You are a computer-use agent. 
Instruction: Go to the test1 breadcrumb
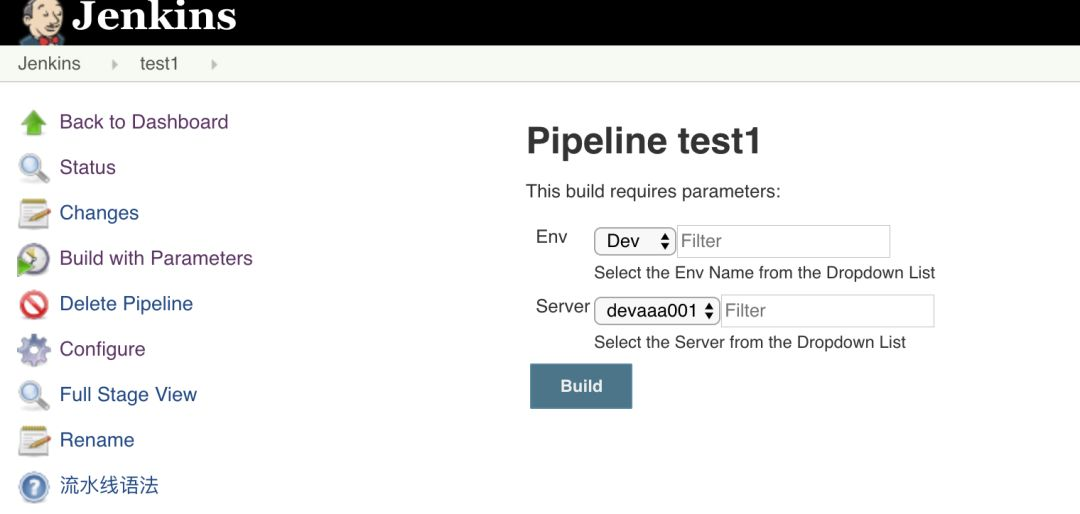click(159, 64)
